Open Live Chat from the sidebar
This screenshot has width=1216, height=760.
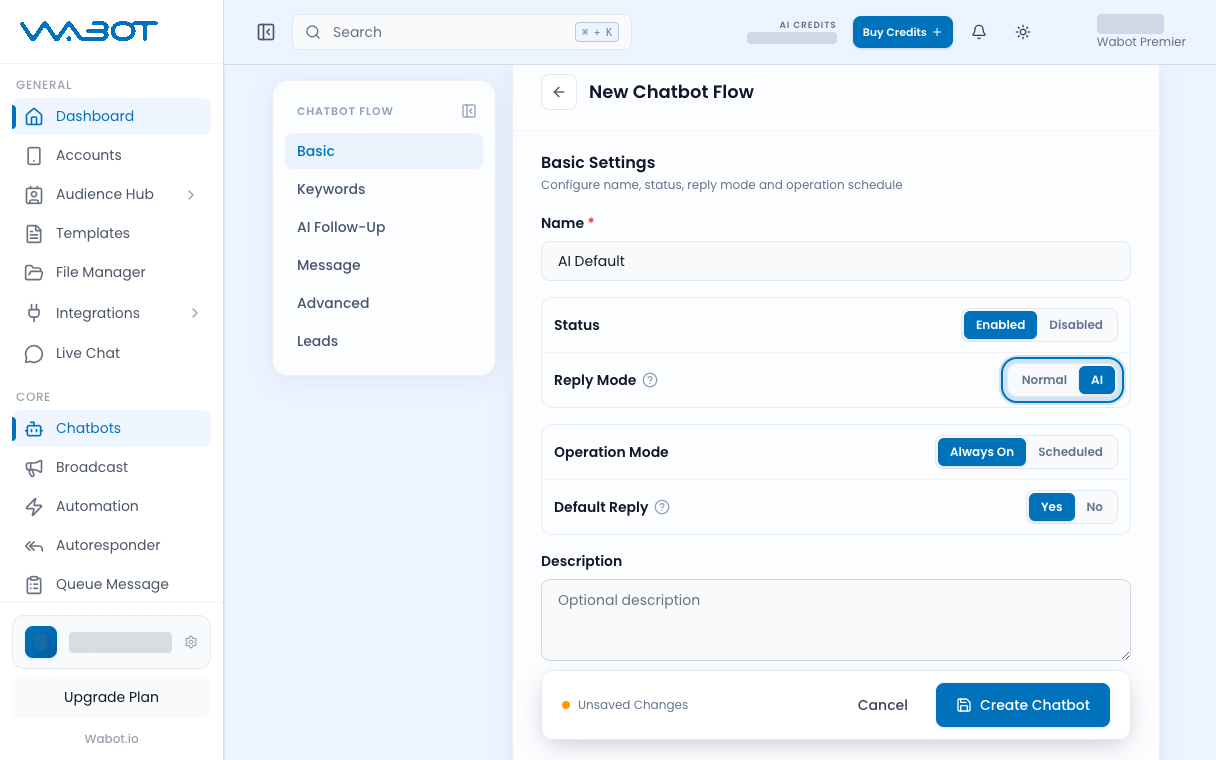[111, 353]
